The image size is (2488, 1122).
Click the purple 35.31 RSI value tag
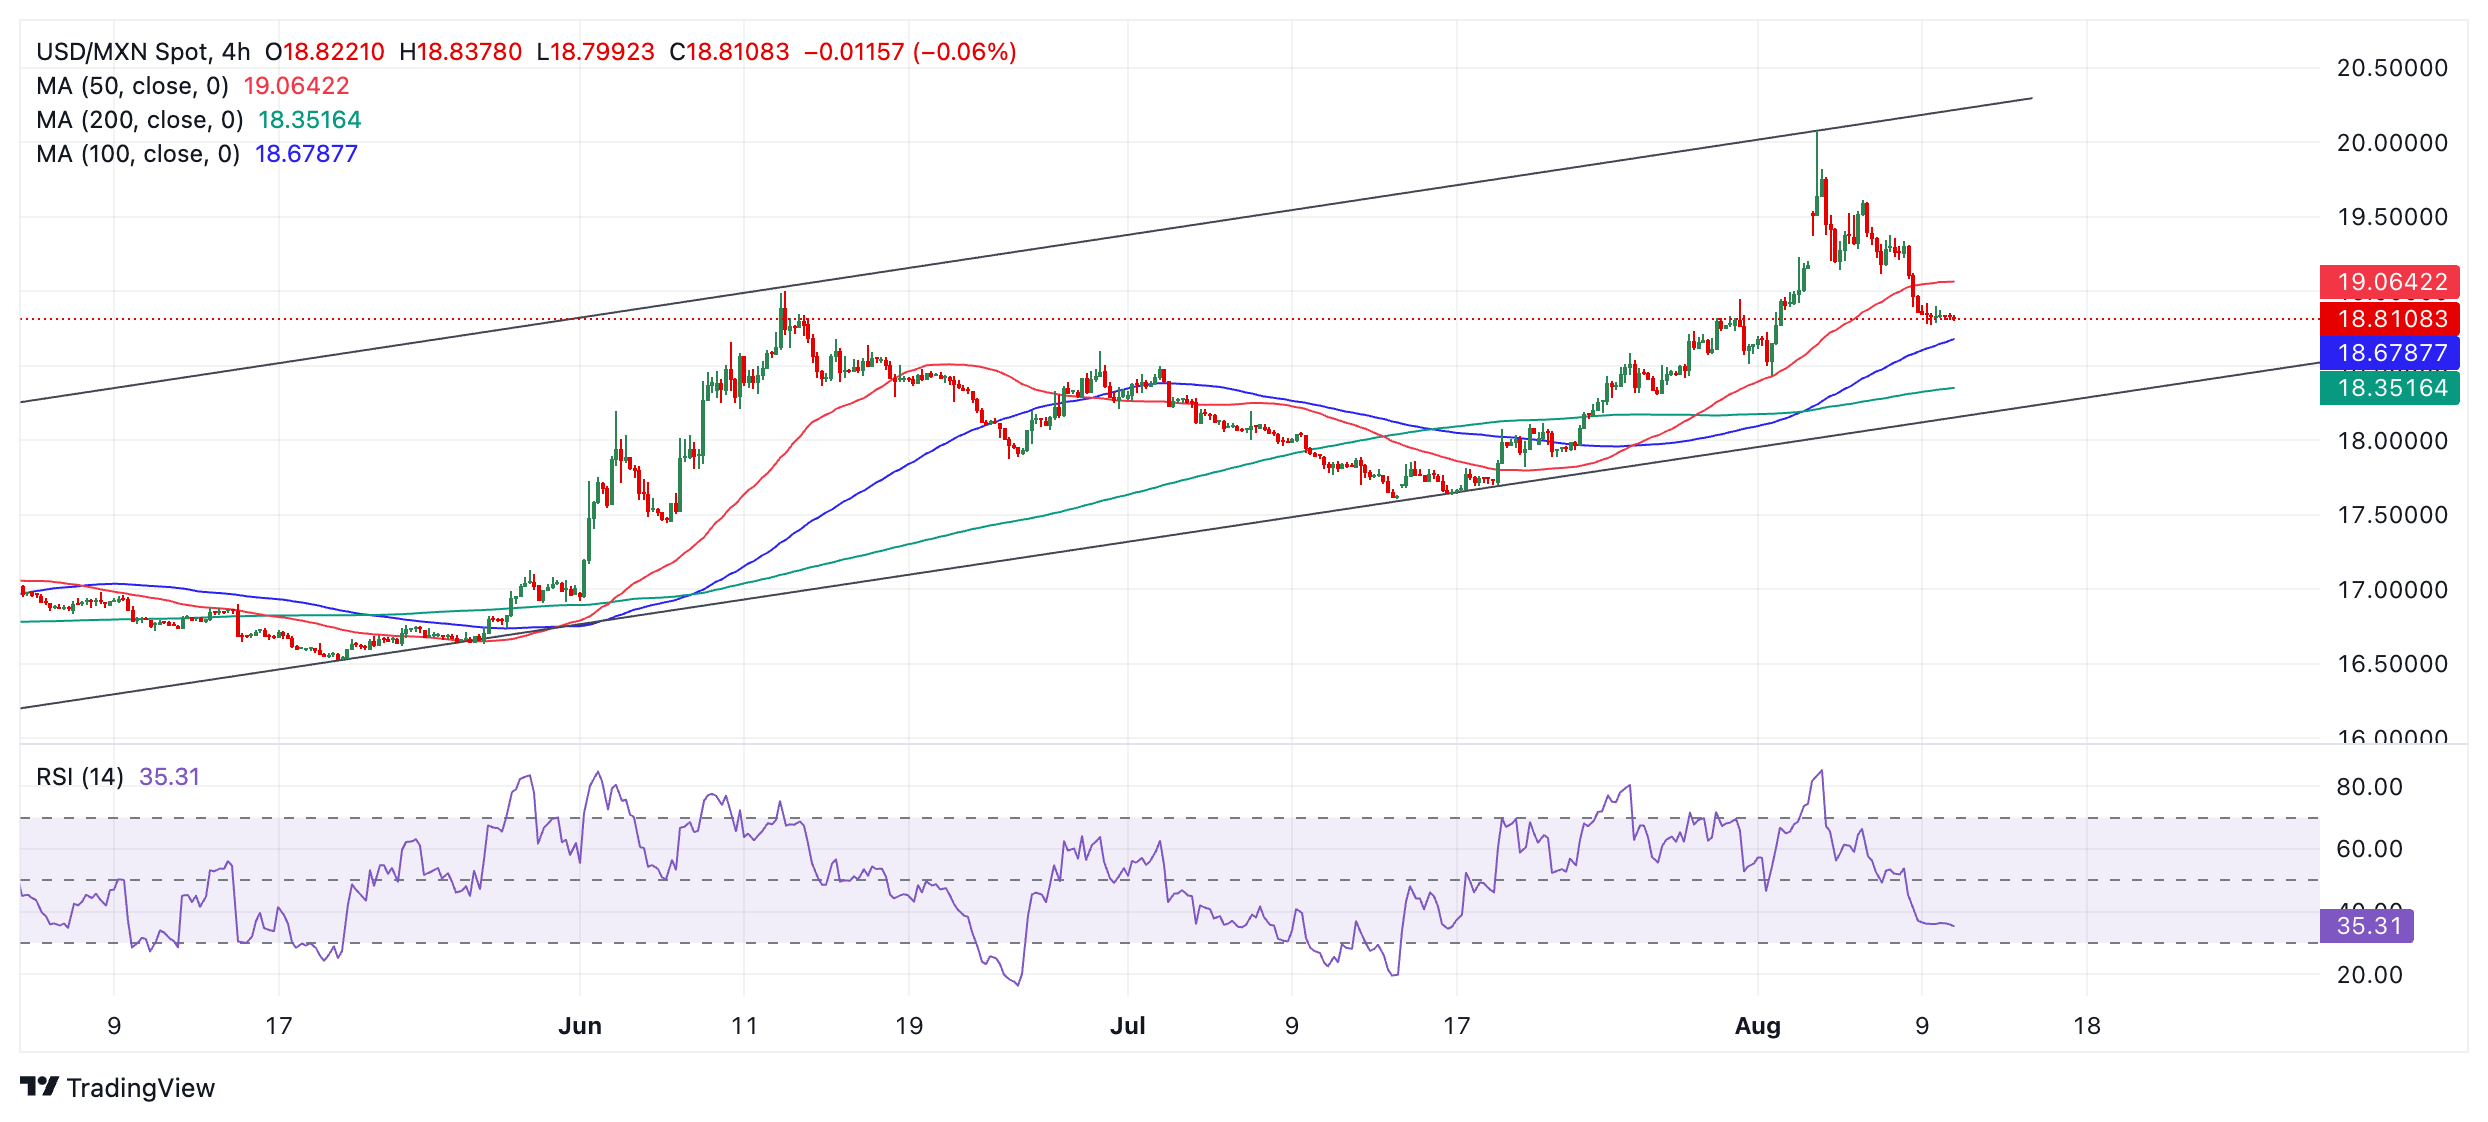click(x=2367, y=926)
